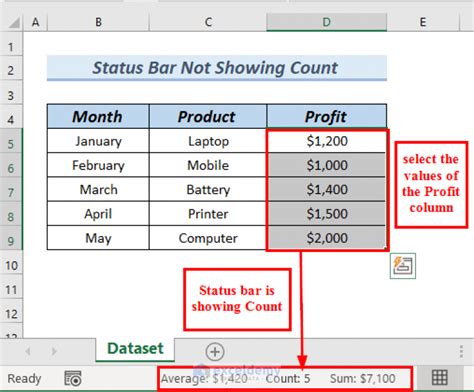474x392 pixels.
Task: Switch to Normal view grid icon
Action: [439, 378]
